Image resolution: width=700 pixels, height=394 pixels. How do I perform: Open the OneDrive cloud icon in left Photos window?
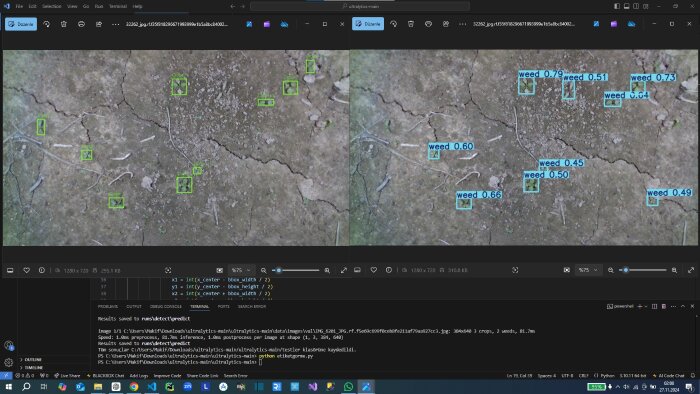point(284,24)
